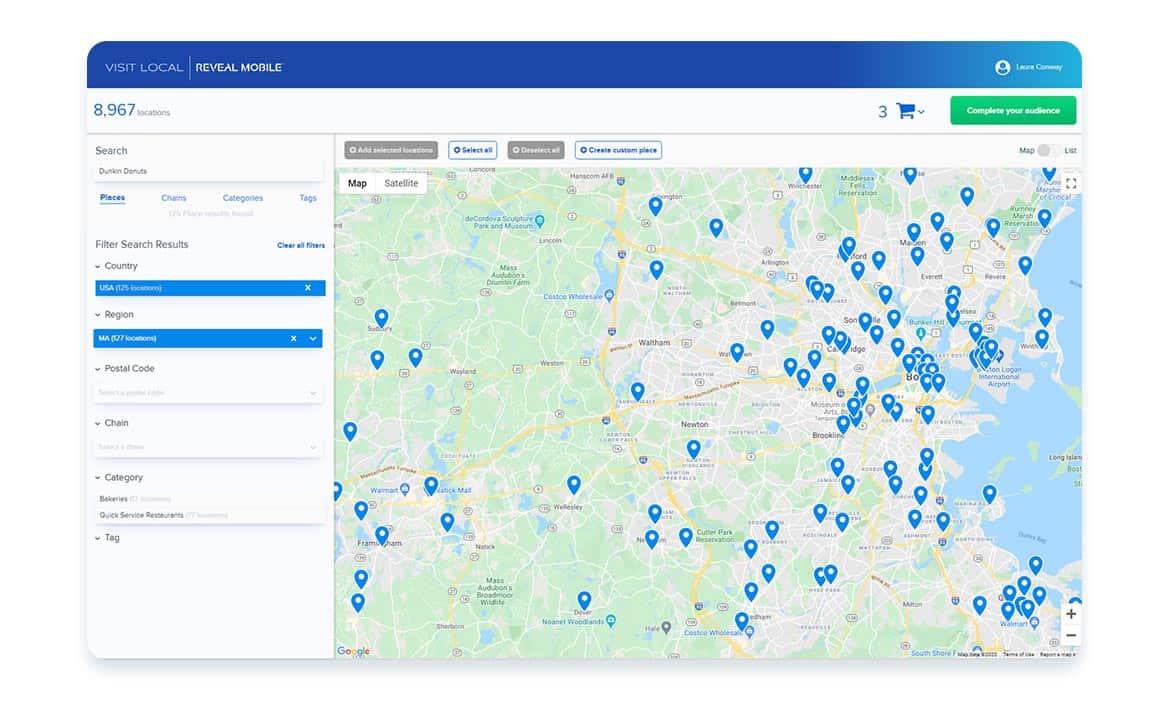This screenshot has height=710, width=1170.
Task: Collapse the Postal Code filter section
Action: click(98, 369)
